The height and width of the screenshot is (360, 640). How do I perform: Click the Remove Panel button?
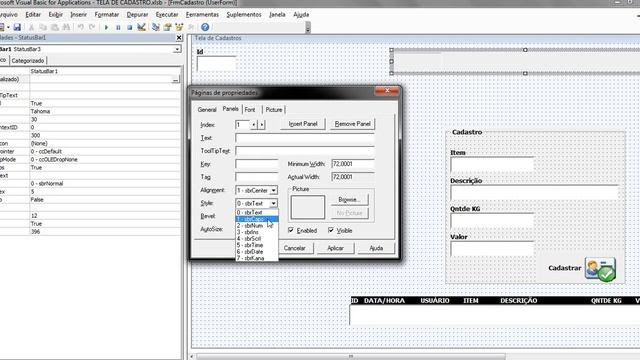click(352, 124)
